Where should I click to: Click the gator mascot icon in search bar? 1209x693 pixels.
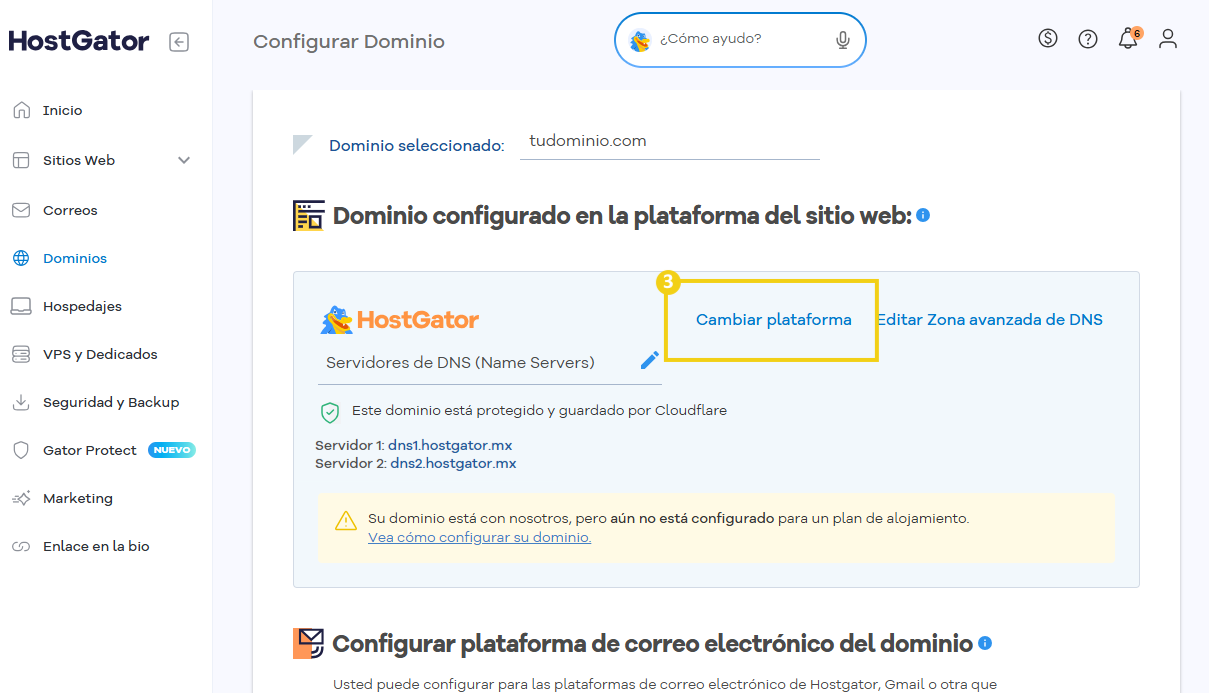(x=640, y=40)
